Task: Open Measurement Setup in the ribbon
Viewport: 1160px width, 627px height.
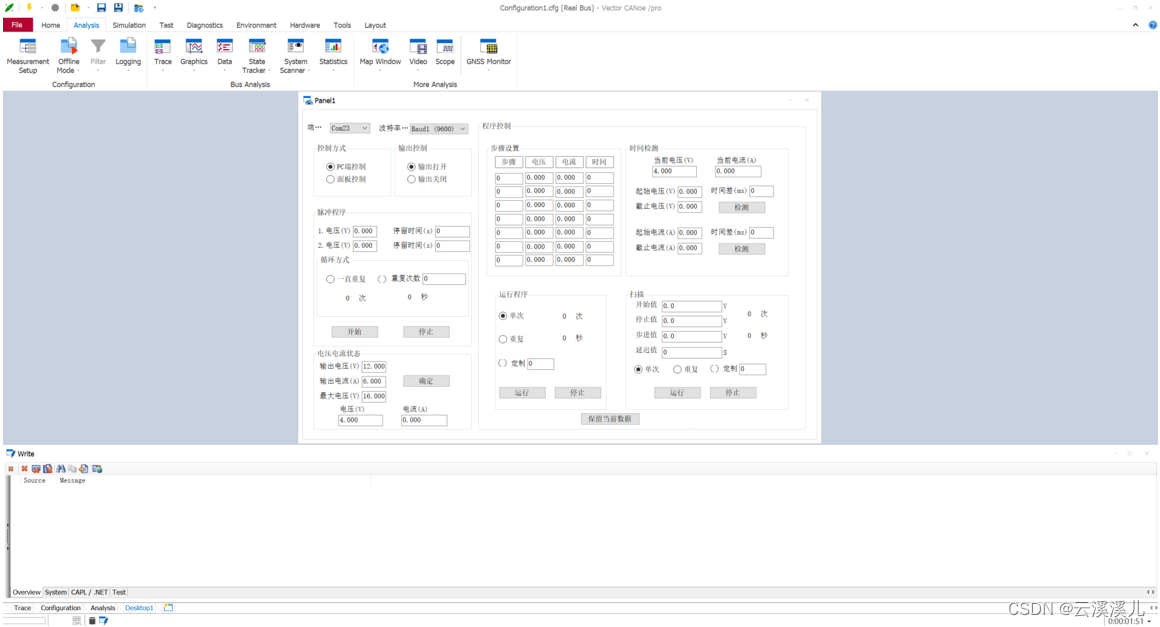Action: (x=27, y=56)
